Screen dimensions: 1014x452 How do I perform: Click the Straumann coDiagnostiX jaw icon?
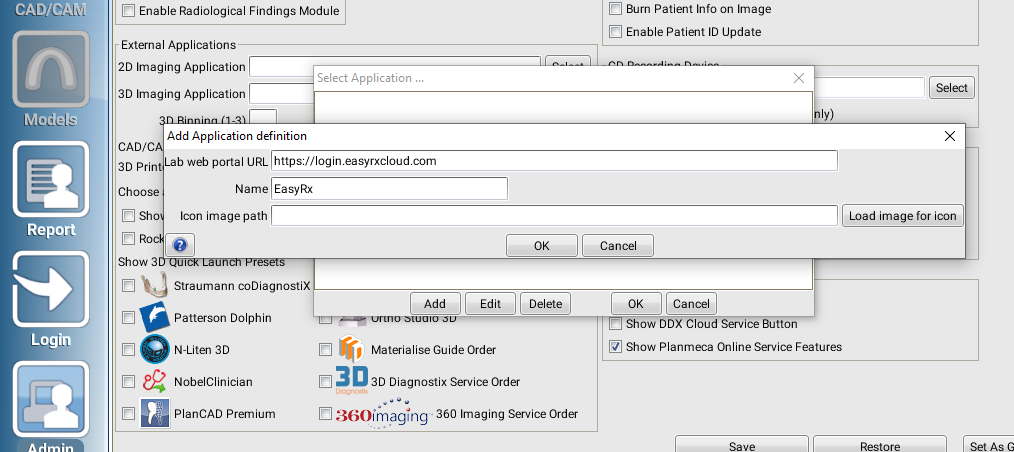[x=155, y=284]
